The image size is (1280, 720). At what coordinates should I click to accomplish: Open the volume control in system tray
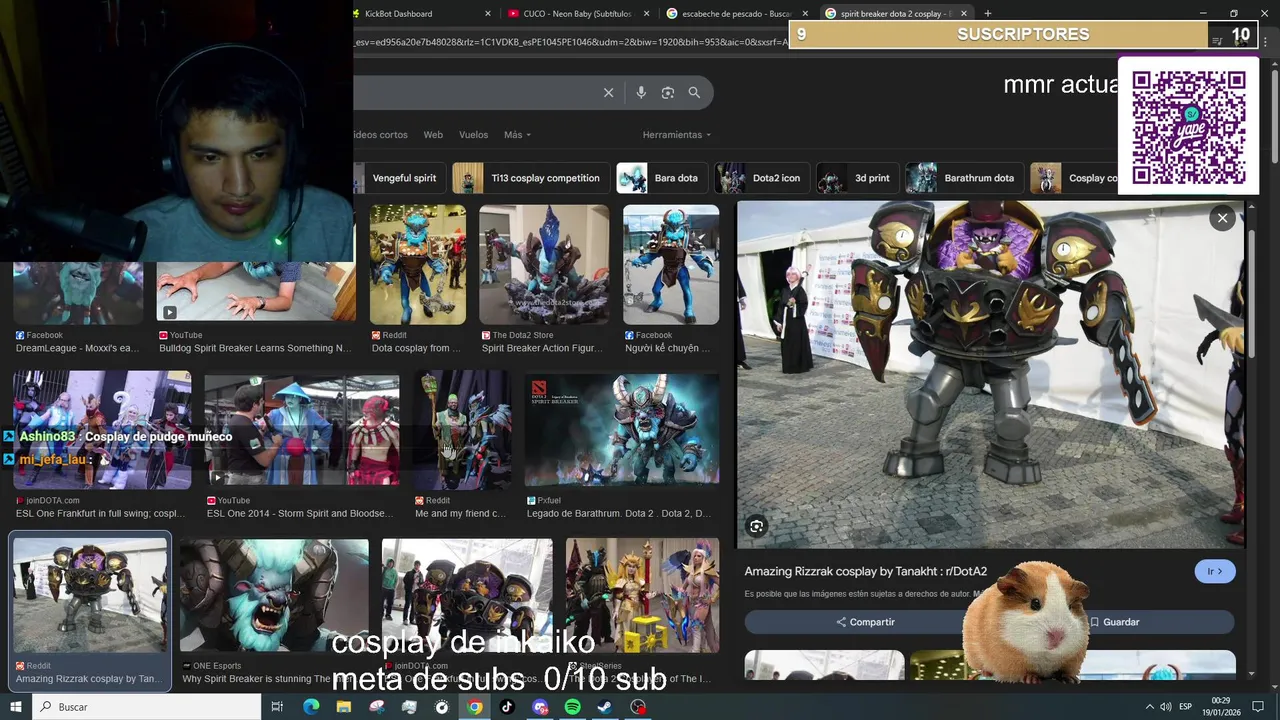[1165, 707]
